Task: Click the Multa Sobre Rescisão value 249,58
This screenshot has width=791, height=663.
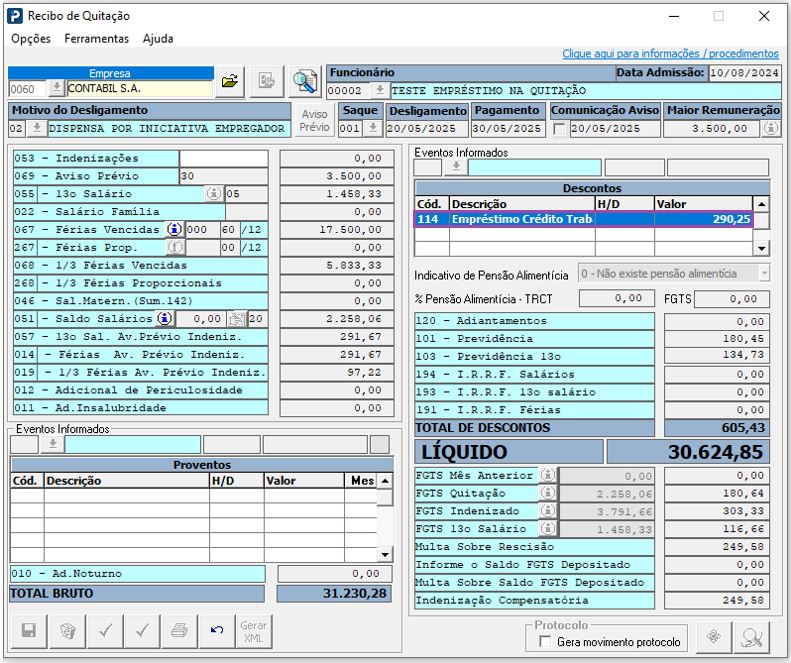Action: click(717, 546)
